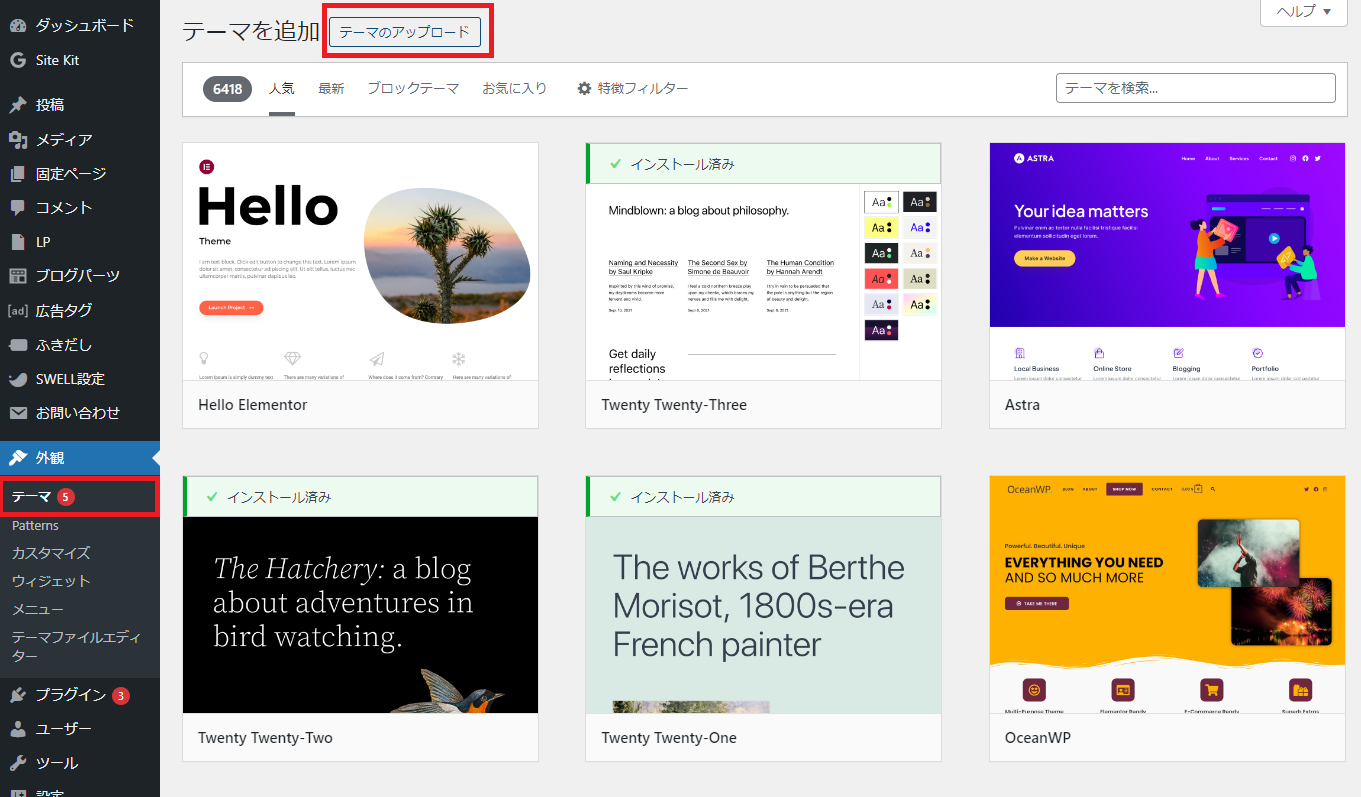
Task: Click the plug icon beside プラグイン
Action: [x=17, y=695]
